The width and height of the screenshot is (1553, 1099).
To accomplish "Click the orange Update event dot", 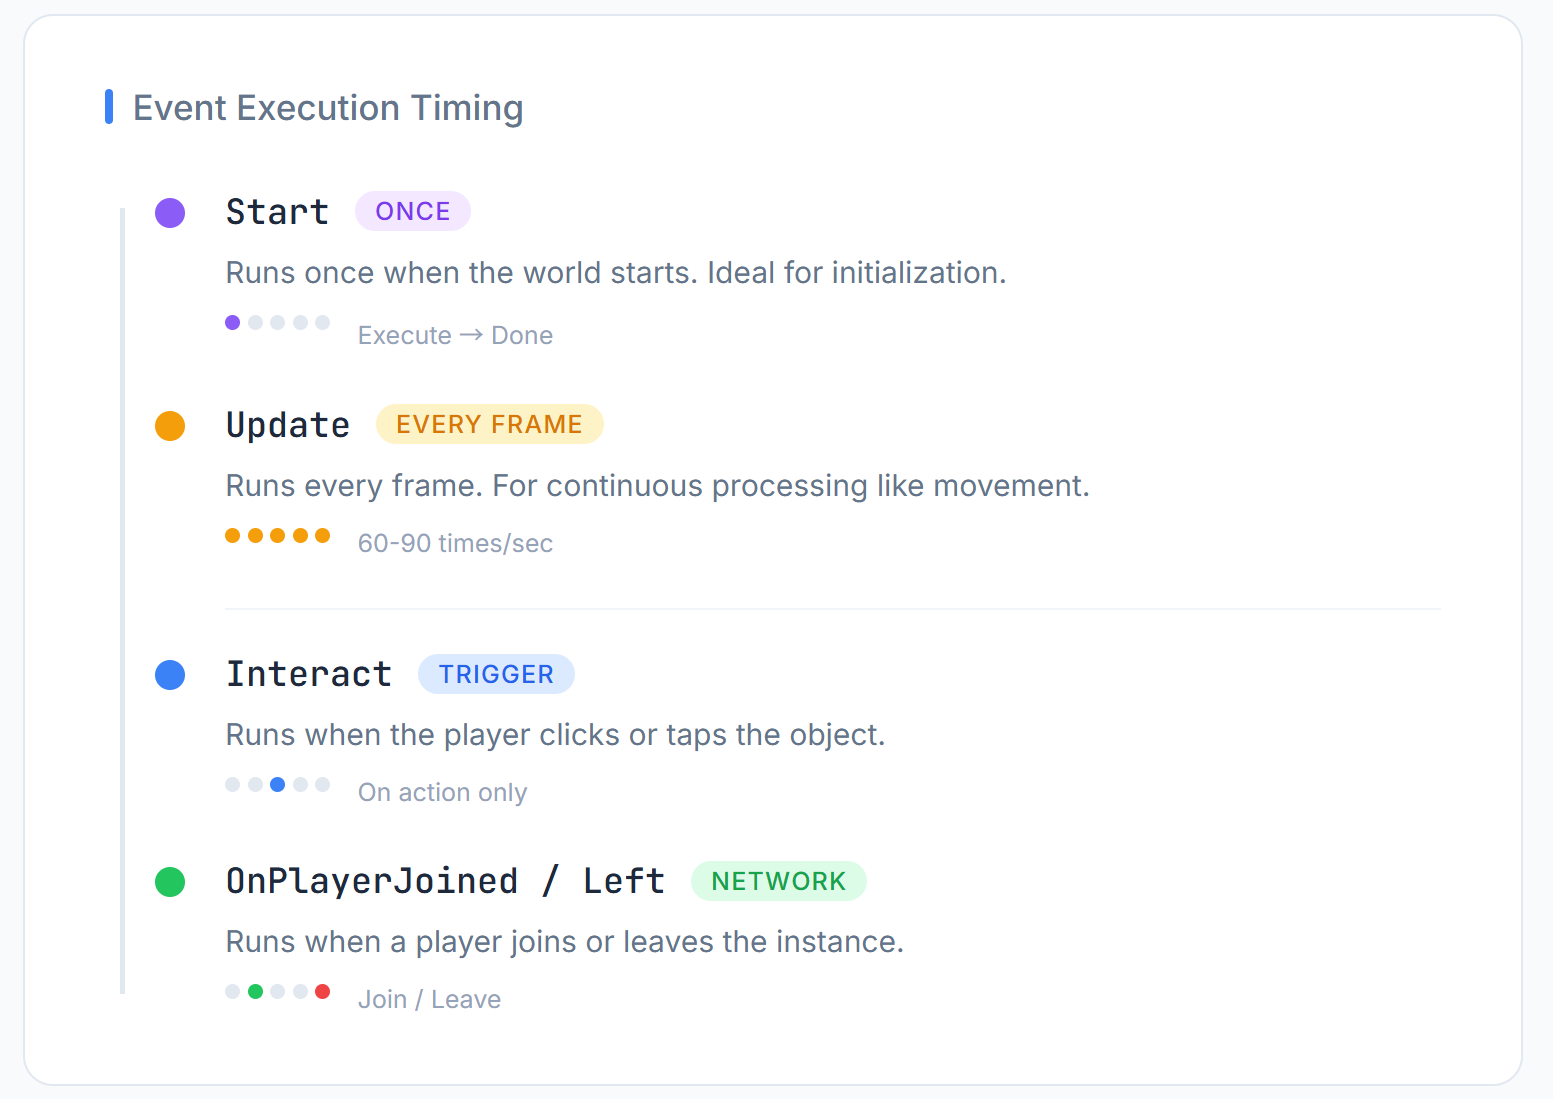I will pos(170,425).
